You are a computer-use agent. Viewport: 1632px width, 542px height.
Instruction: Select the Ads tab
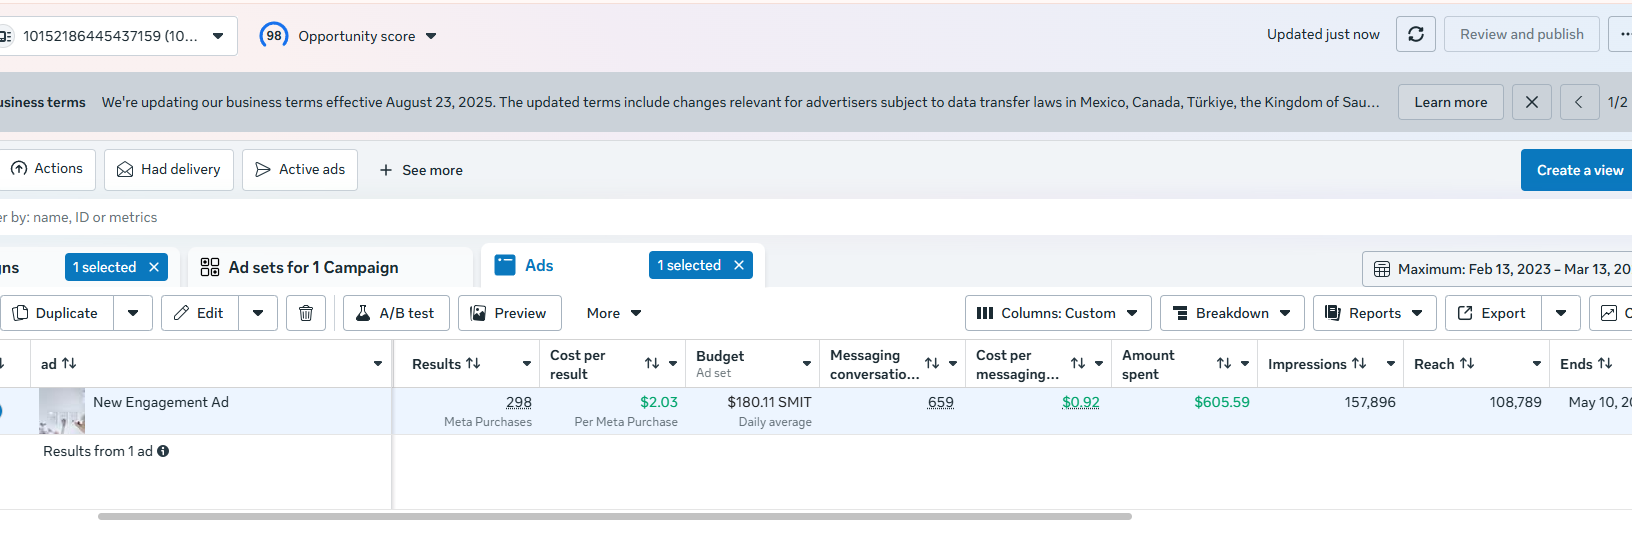point(538,265)
